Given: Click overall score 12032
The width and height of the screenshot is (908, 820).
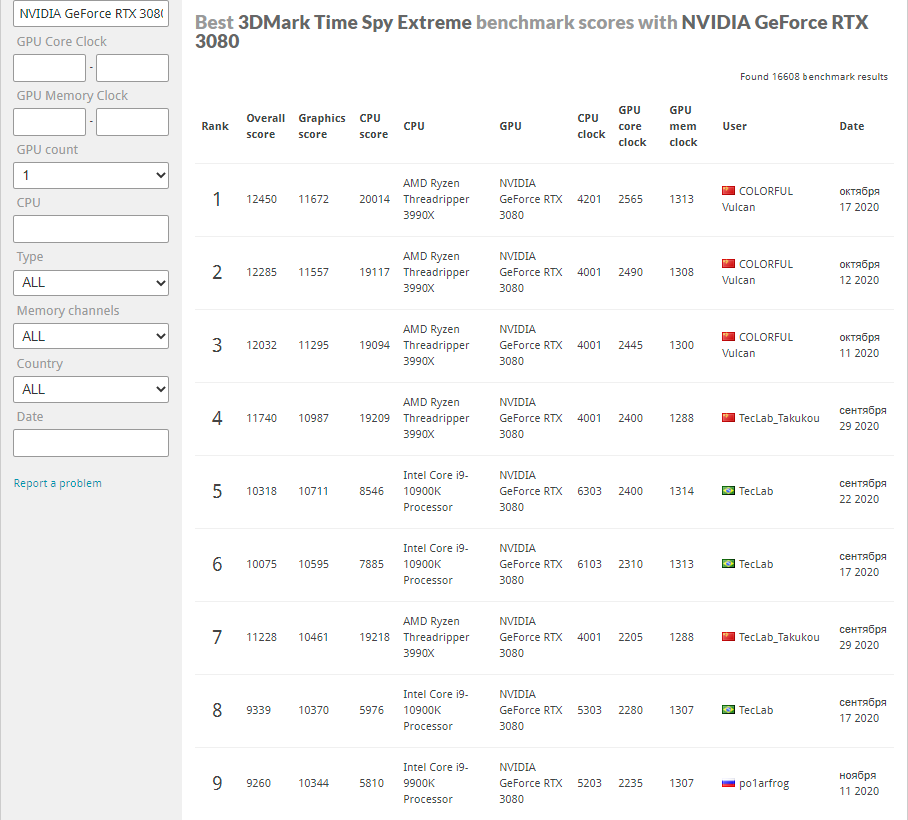Looking at the screenshot, I should (x=261, y=345).
